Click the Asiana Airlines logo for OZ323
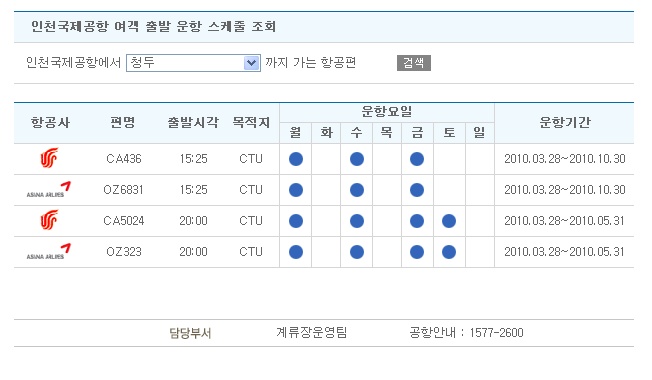Screen dimensions: 652x380 point(49,252)
